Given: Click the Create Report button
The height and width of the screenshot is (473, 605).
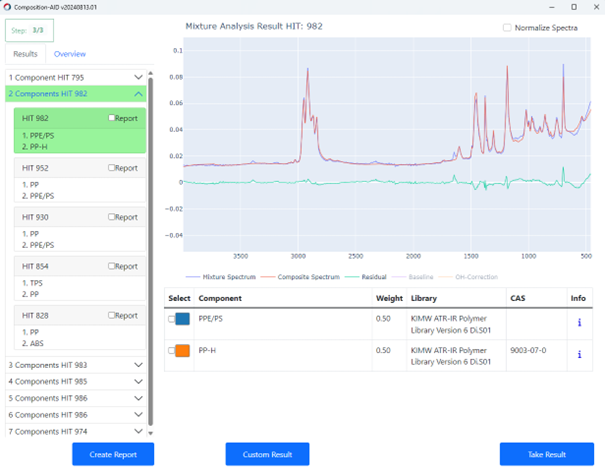Looking at the screenshot, I should 112,454.
